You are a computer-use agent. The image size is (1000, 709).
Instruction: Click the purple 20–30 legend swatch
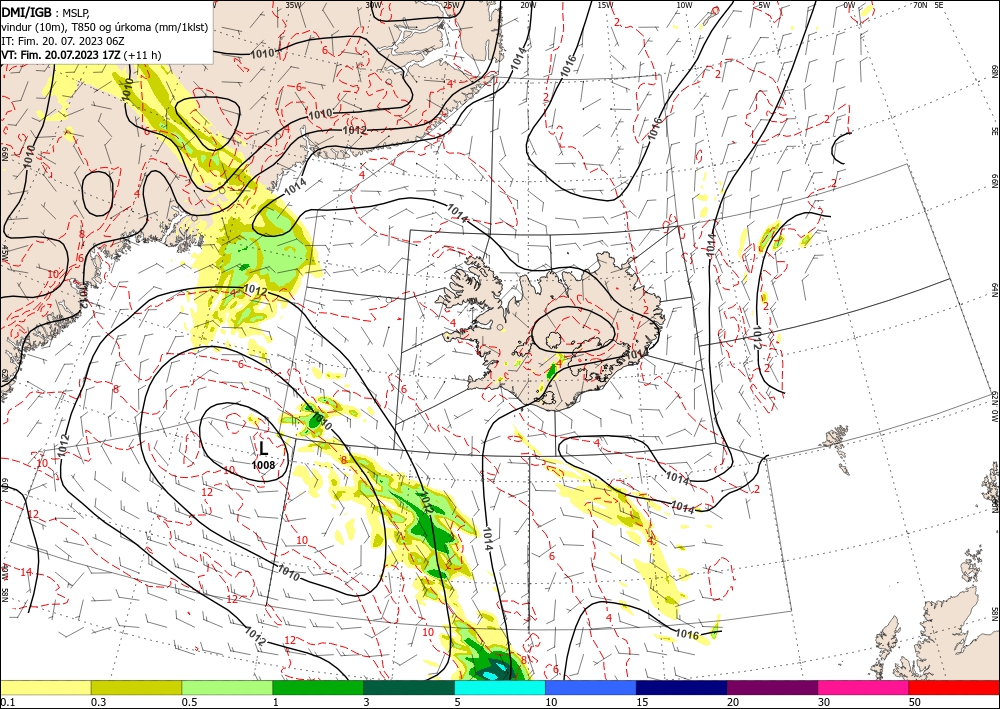click(x=772, y=687)
